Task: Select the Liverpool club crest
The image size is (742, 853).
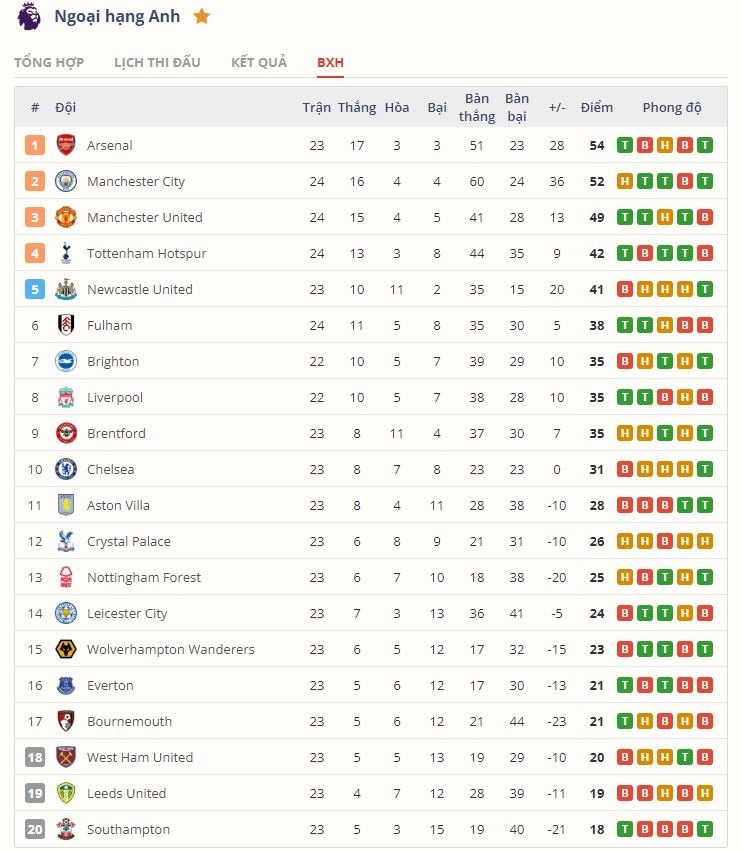Action: [x=66, y=397]
